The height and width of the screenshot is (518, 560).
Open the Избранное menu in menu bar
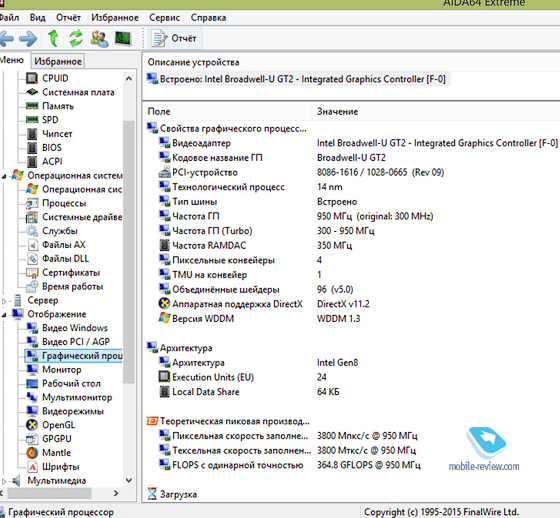[115, 18]
